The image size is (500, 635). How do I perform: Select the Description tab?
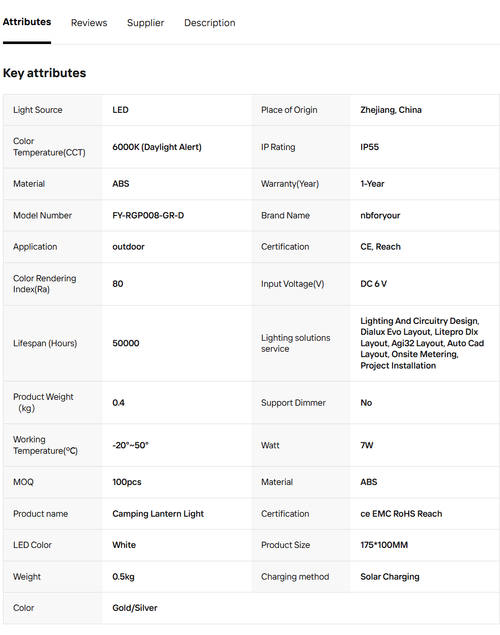210,23
